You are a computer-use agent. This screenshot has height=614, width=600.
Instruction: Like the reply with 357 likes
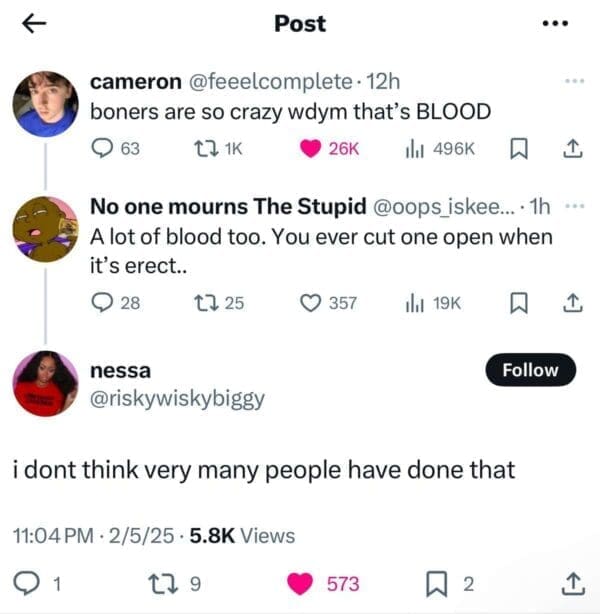click(310, 304)
